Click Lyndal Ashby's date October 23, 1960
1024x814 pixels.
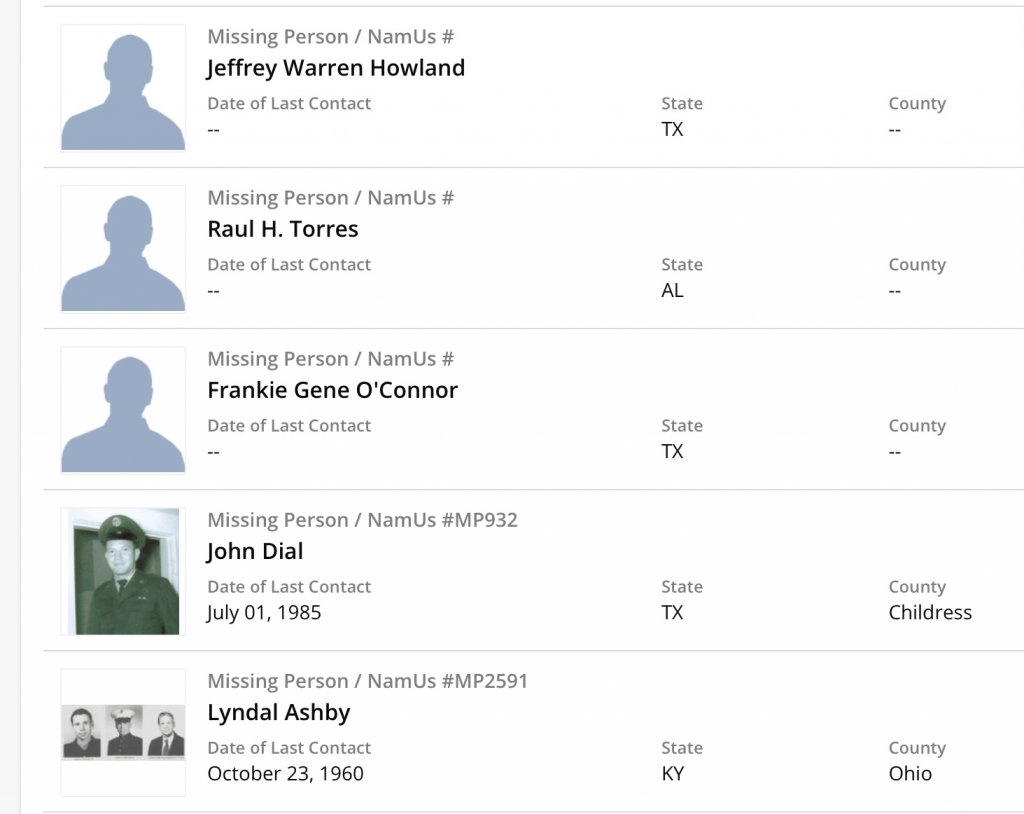285,773
